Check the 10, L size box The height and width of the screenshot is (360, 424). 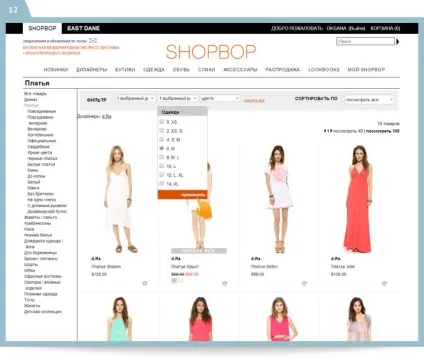(162, 166)
